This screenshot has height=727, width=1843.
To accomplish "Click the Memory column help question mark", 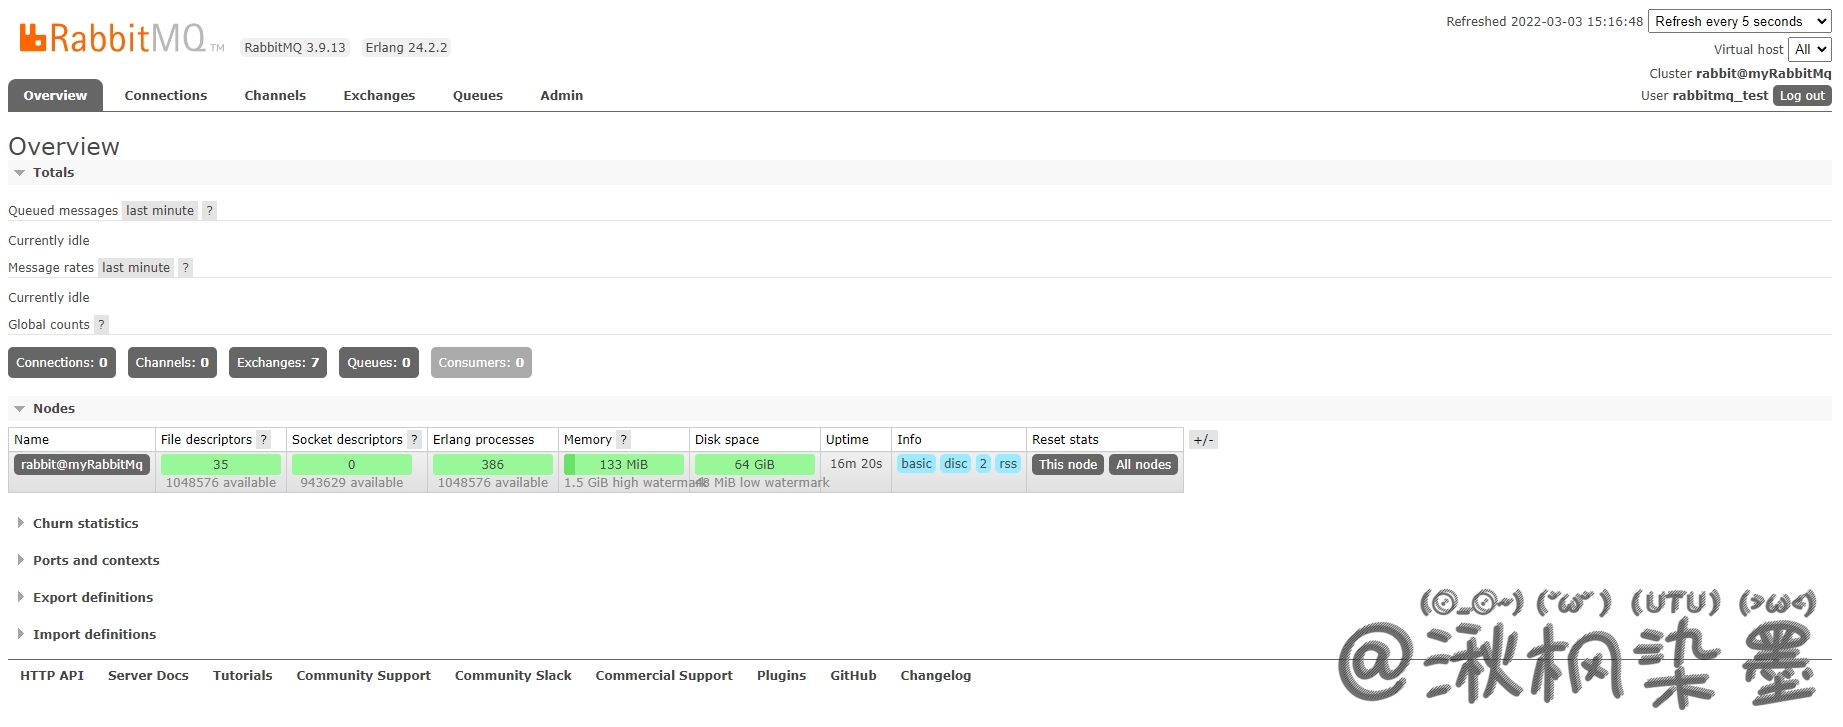I will [623, 440].
